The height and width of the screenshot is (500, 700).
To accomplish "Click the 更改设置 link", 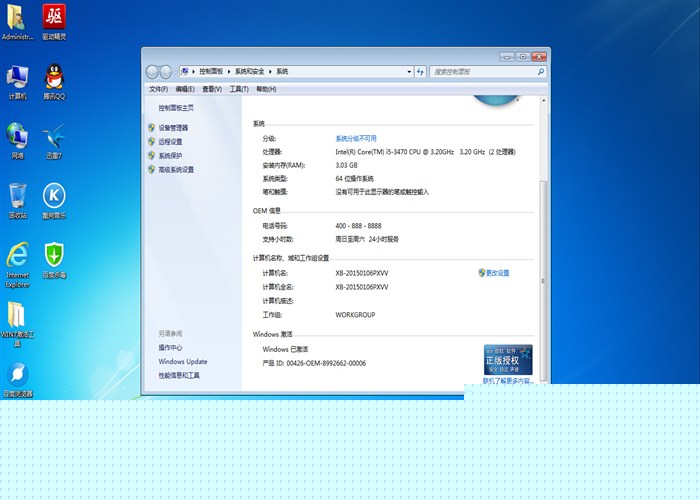I will point(497,273).
